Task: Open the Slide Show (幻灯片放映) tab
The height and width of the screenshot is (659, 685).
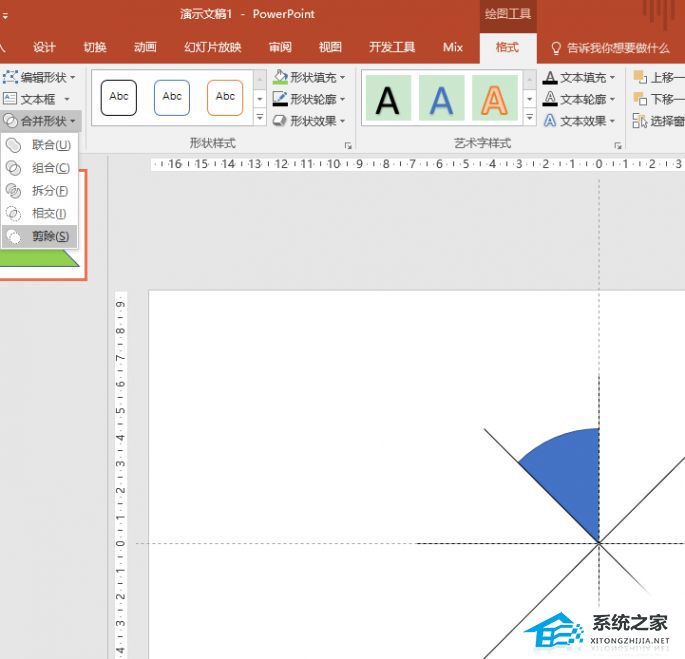Action: [x=212, y=47]
